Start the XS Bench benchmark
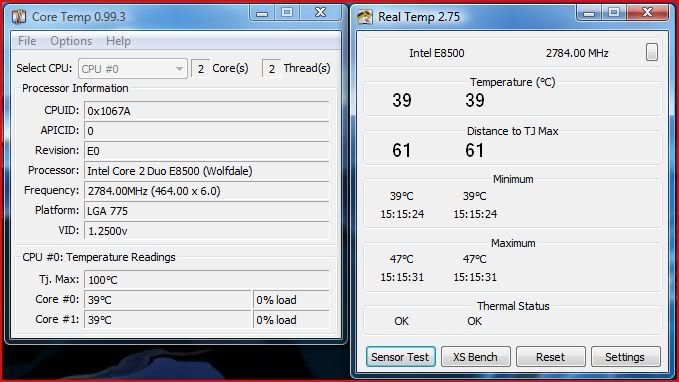The width and height of the screenshot is (679, 382). [475, 357]
